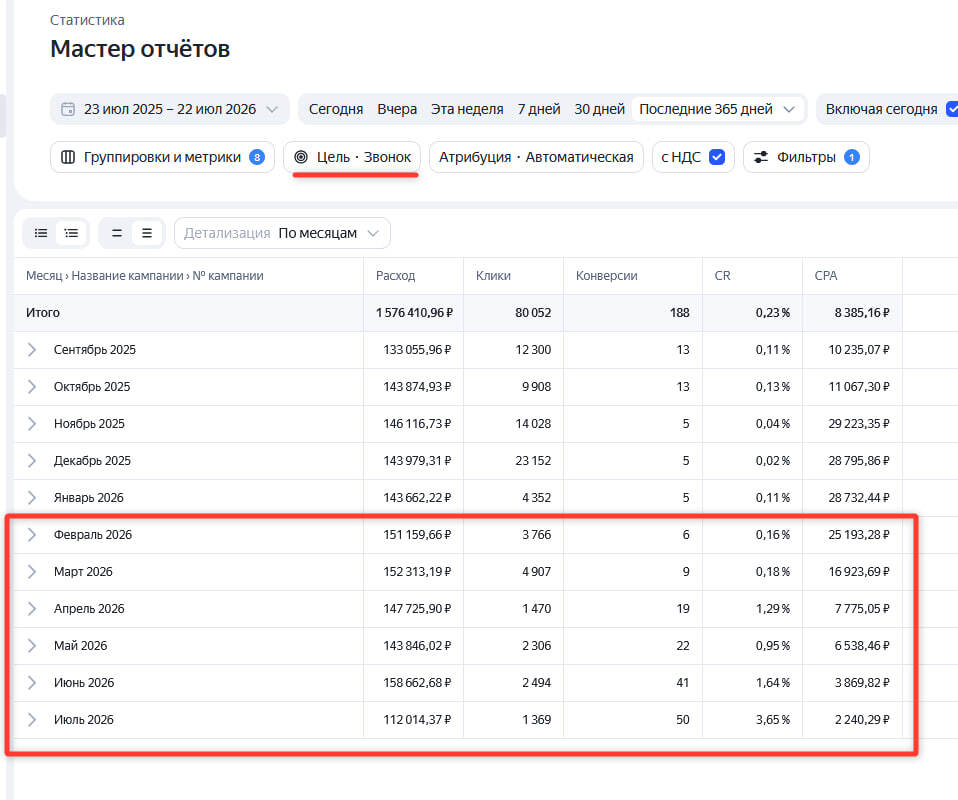958x800 pixels.
Task: Click the sliders icon in Фильтры button
Action: click(x=761, y=157)
